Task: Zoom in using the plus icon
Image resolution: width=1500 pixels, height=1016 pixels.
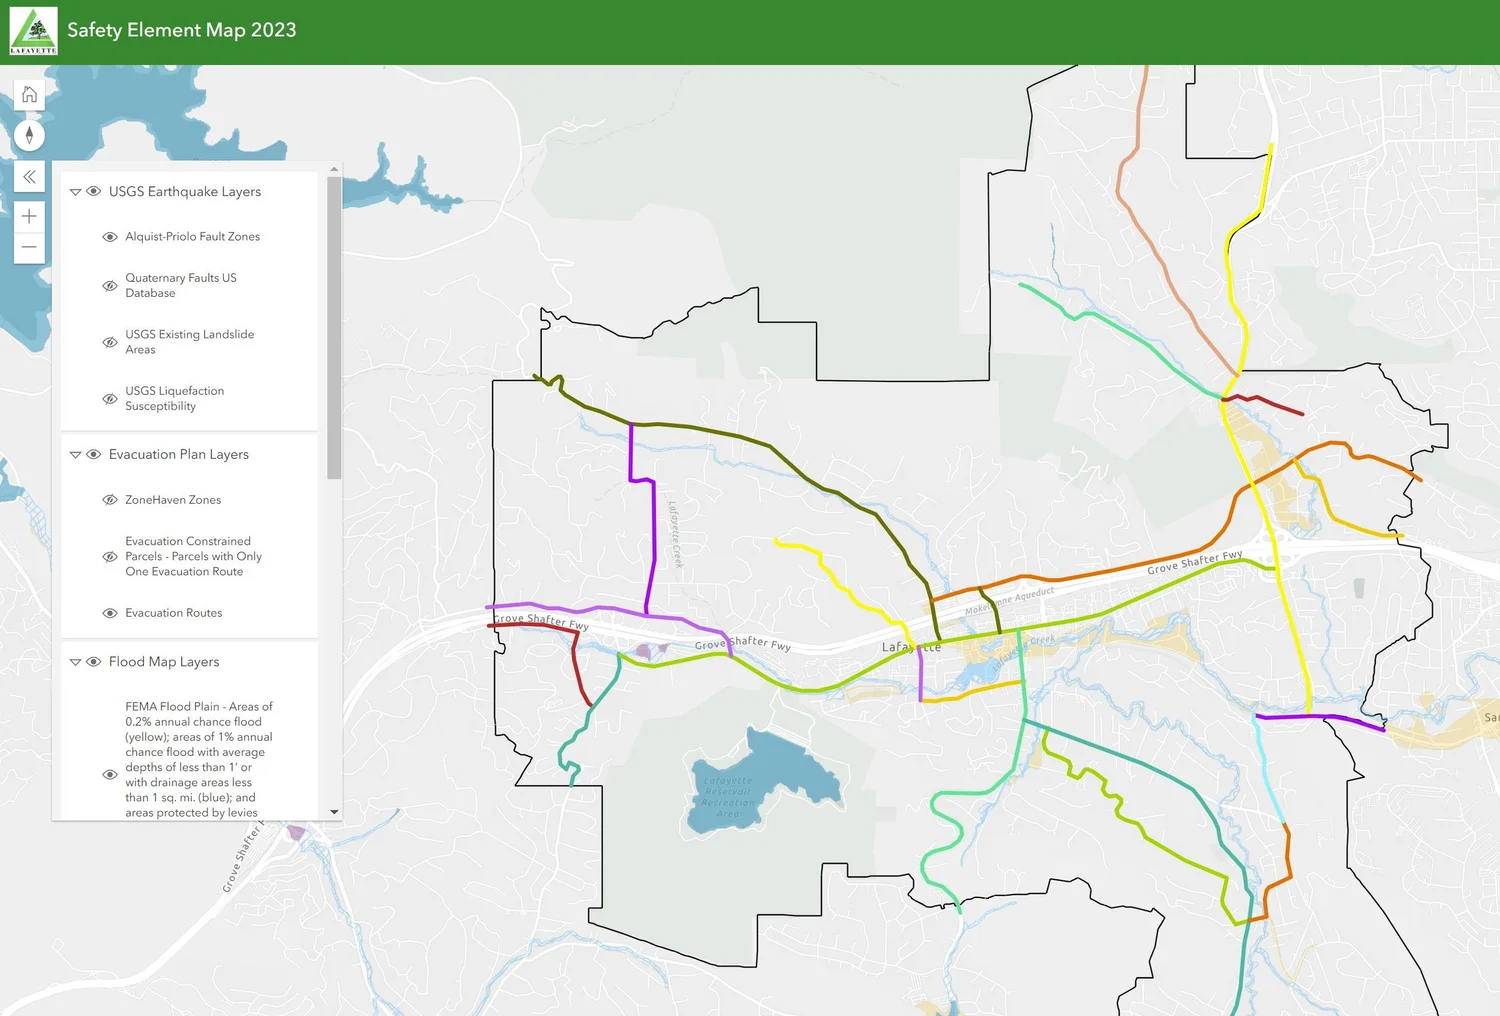Action: 30,216
